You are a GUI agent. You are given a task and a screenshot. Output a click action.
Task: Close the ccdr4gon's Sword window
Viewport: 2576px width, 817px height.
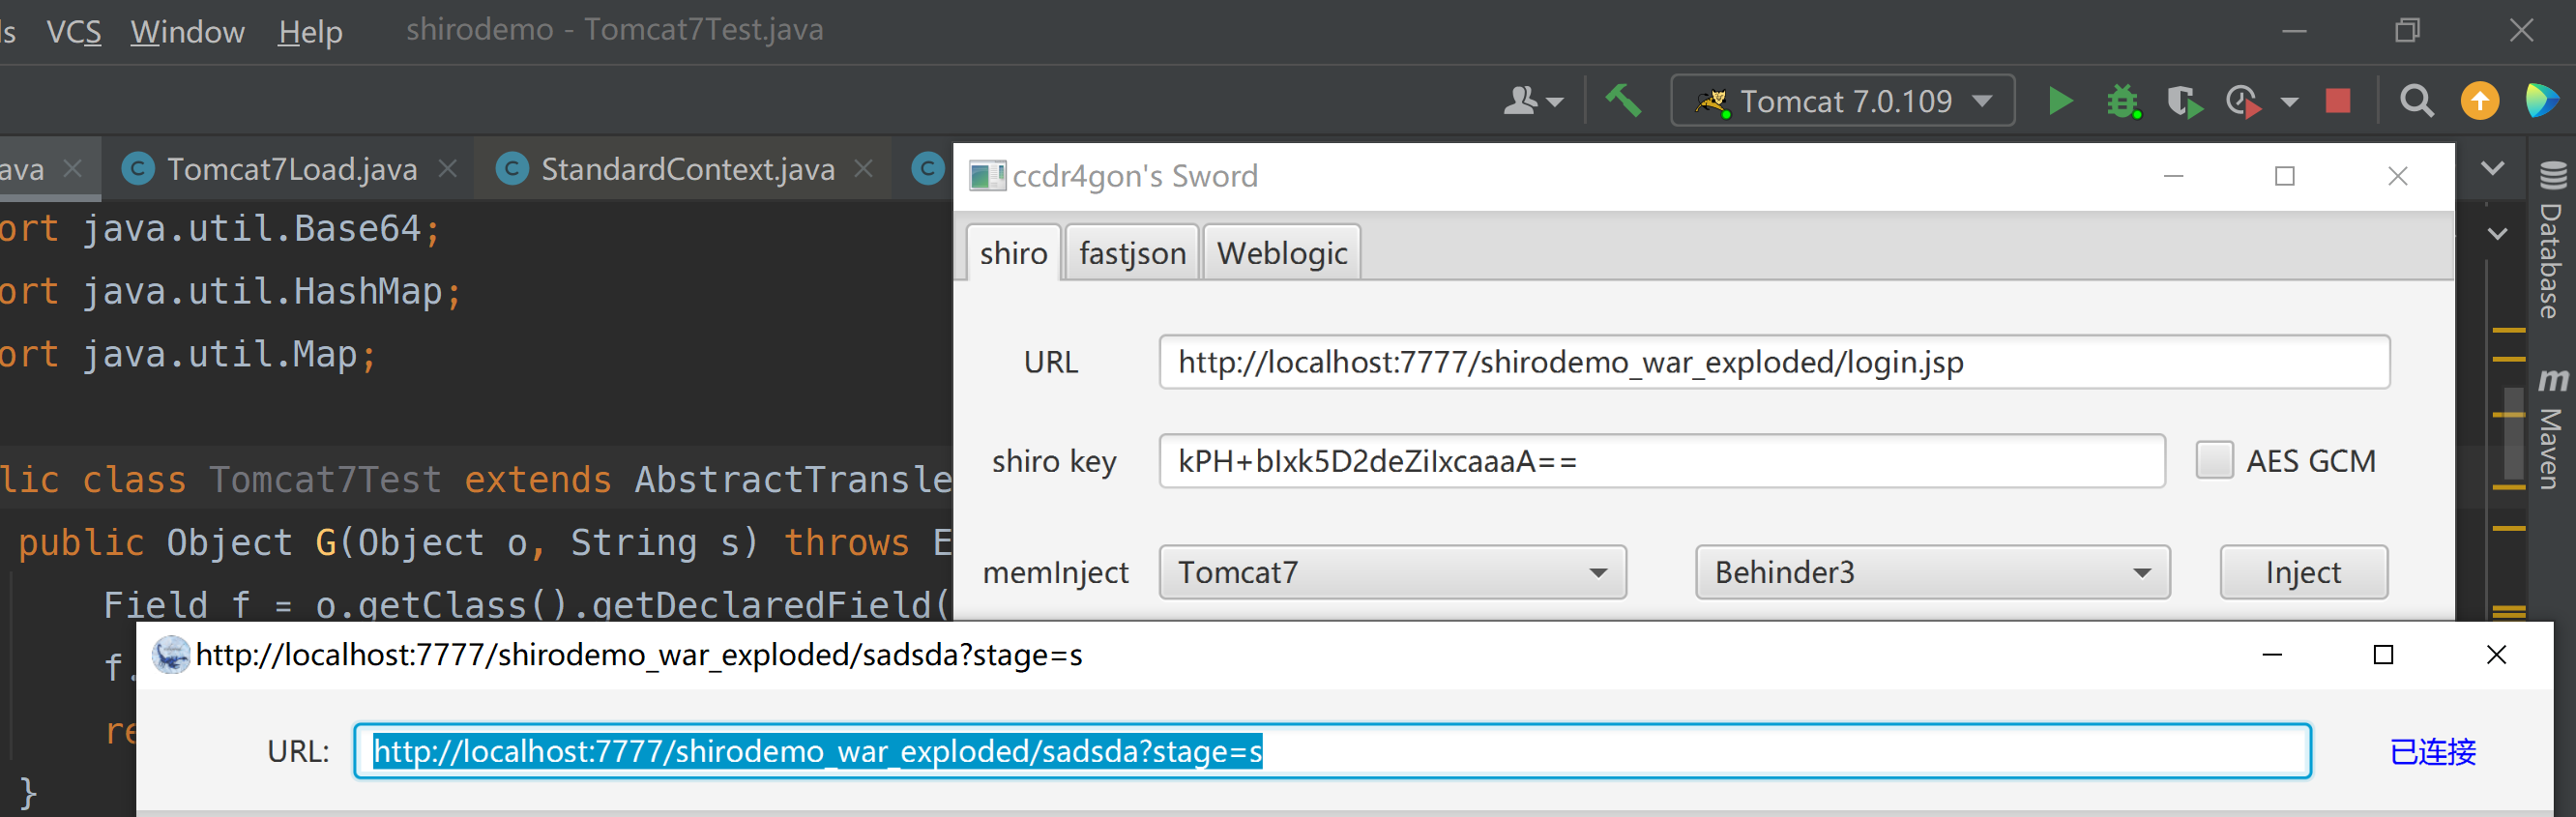2397,176
